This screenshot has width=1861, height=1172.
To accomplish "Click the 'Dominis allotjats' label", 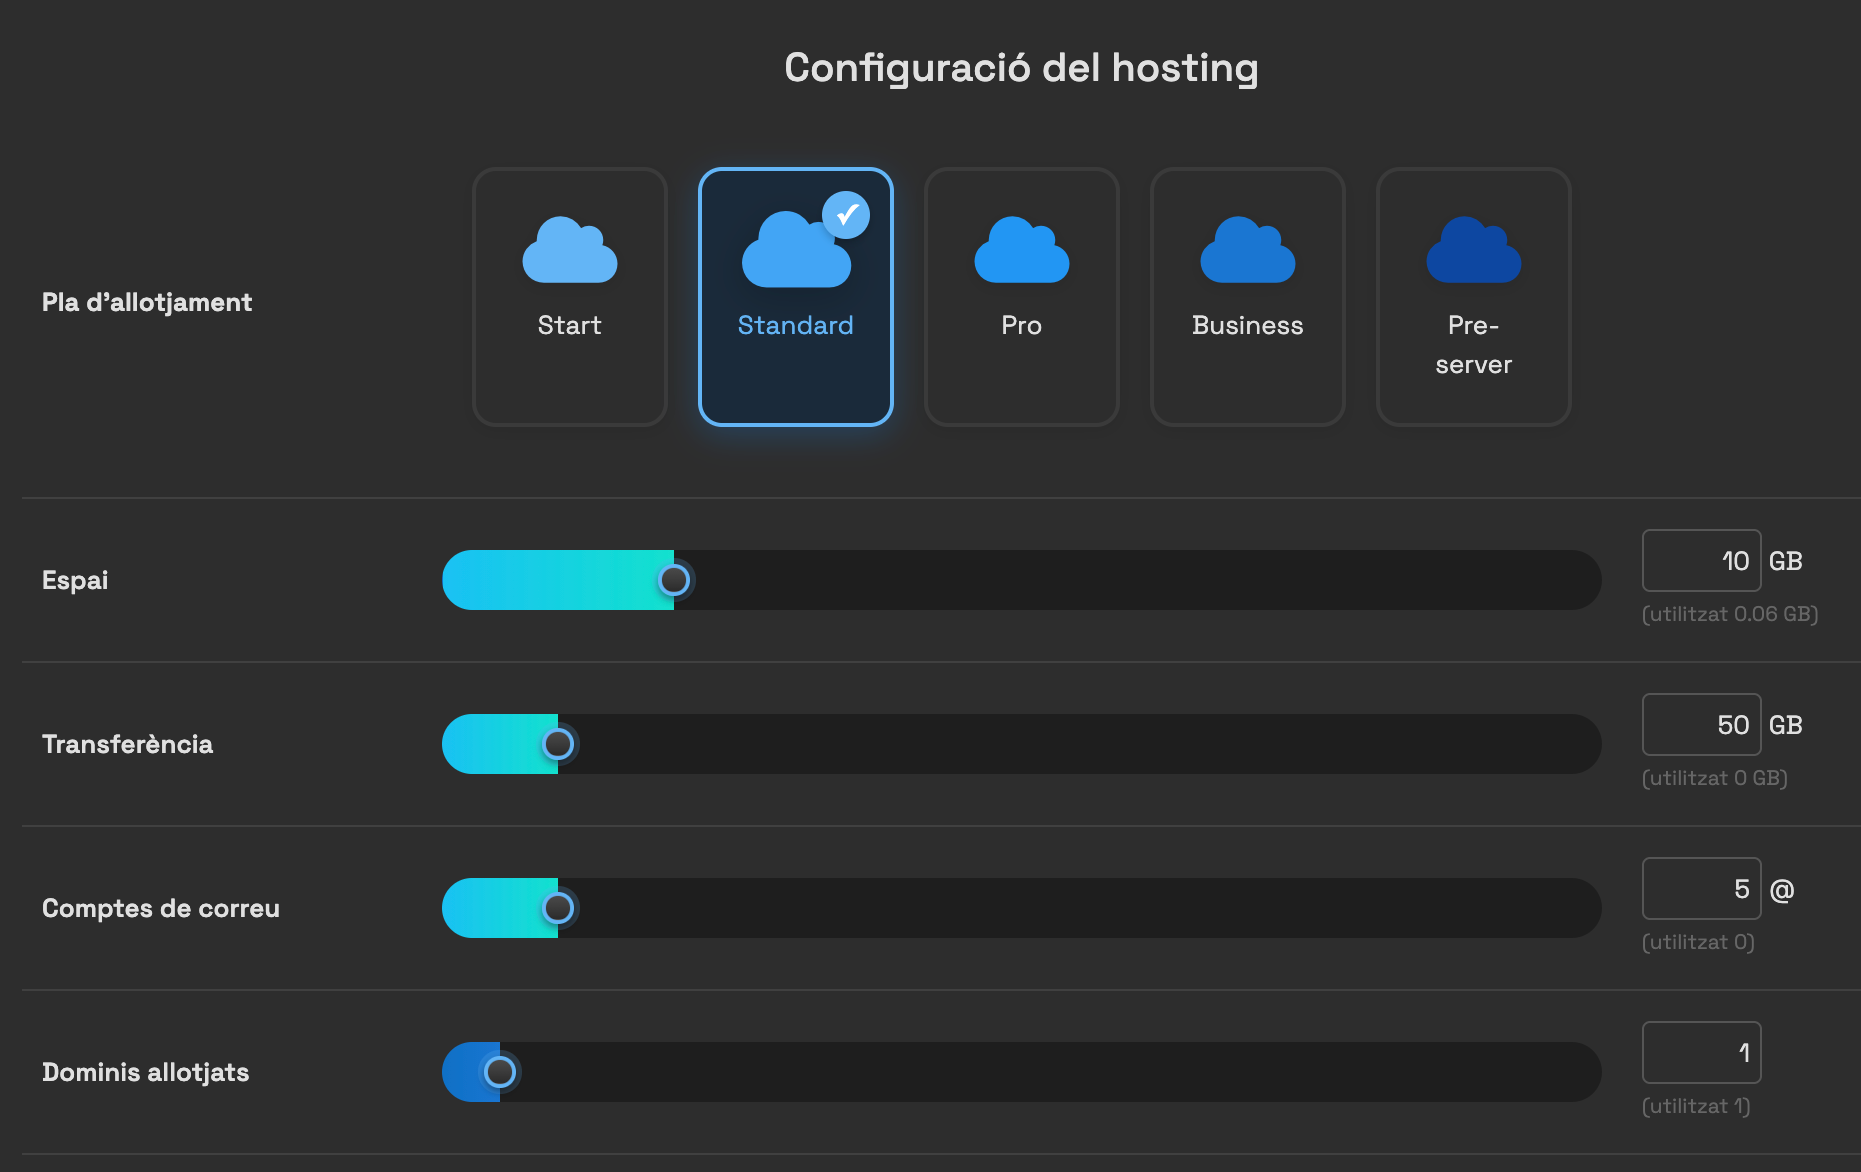I will click(145, 1072).
